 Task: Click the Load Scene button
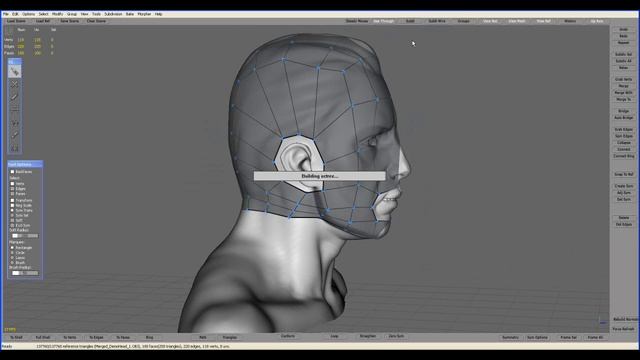point(16,21)
